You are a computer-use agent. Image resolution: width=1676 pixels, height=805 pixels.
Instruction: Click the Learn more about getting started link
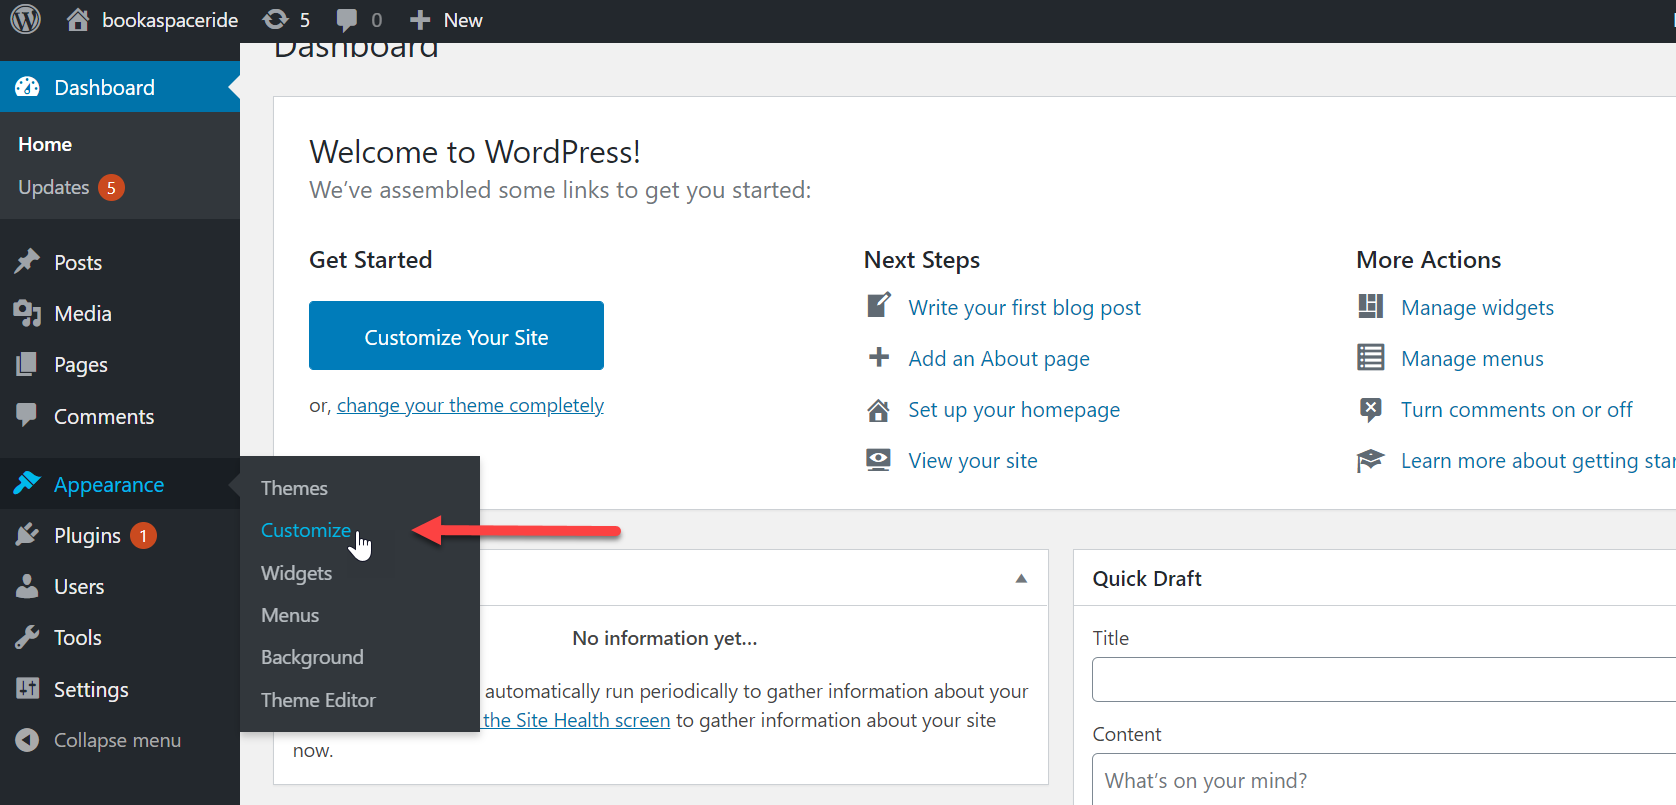tap(1538, 461)
